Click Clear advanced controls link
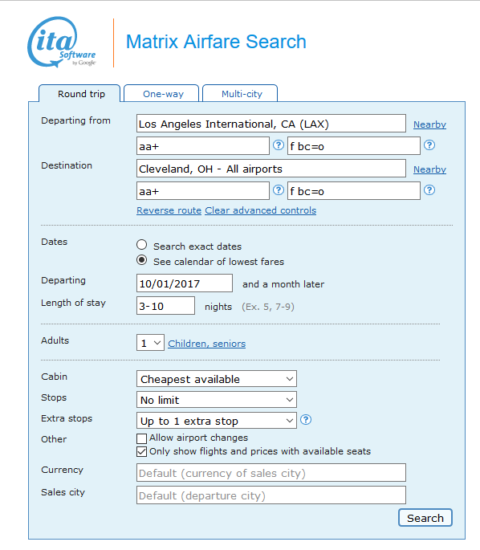The width and height of the screenshot is (480, 550). click(260, 210)
